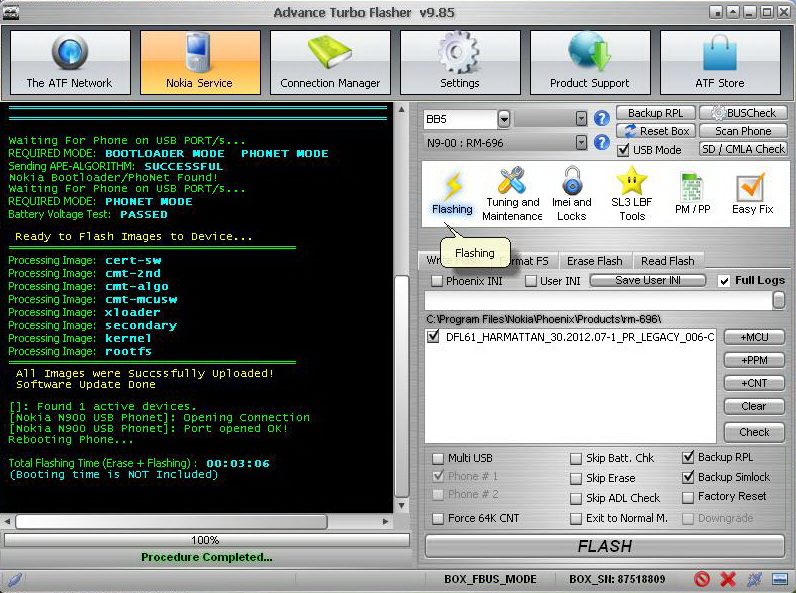Viewport: 796px width, 593px height.
Task: Open Imei and Locks section
Action: tap(572, 194)
